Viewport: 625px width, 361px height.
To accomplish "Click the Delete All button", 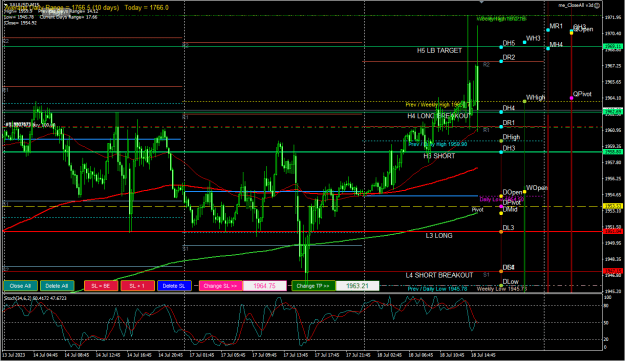I will click(x=57, y=286).
